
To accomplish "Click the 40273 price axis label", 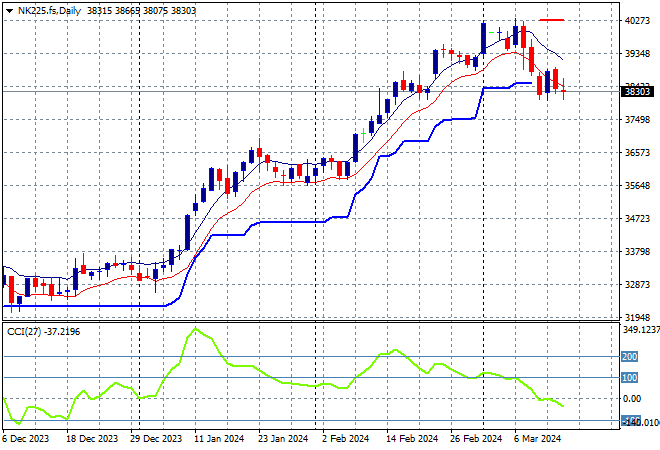I will coord(637,21).
